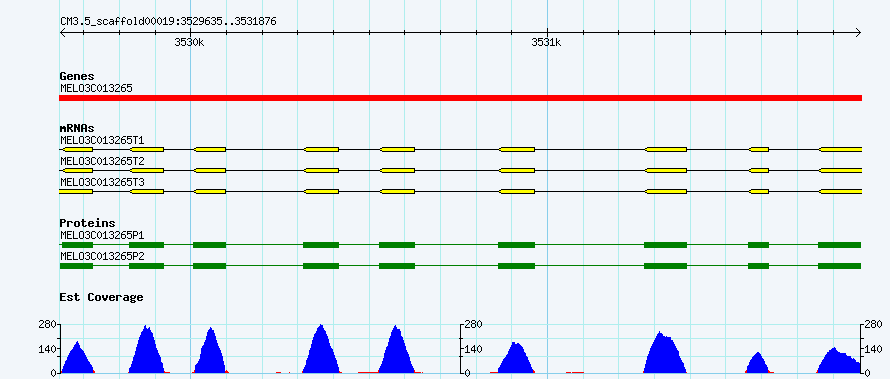Click the CM3.5_scaffold00019:3529635..3531876 region label
The image size is (890, 379).
click(x=168, y=22)
